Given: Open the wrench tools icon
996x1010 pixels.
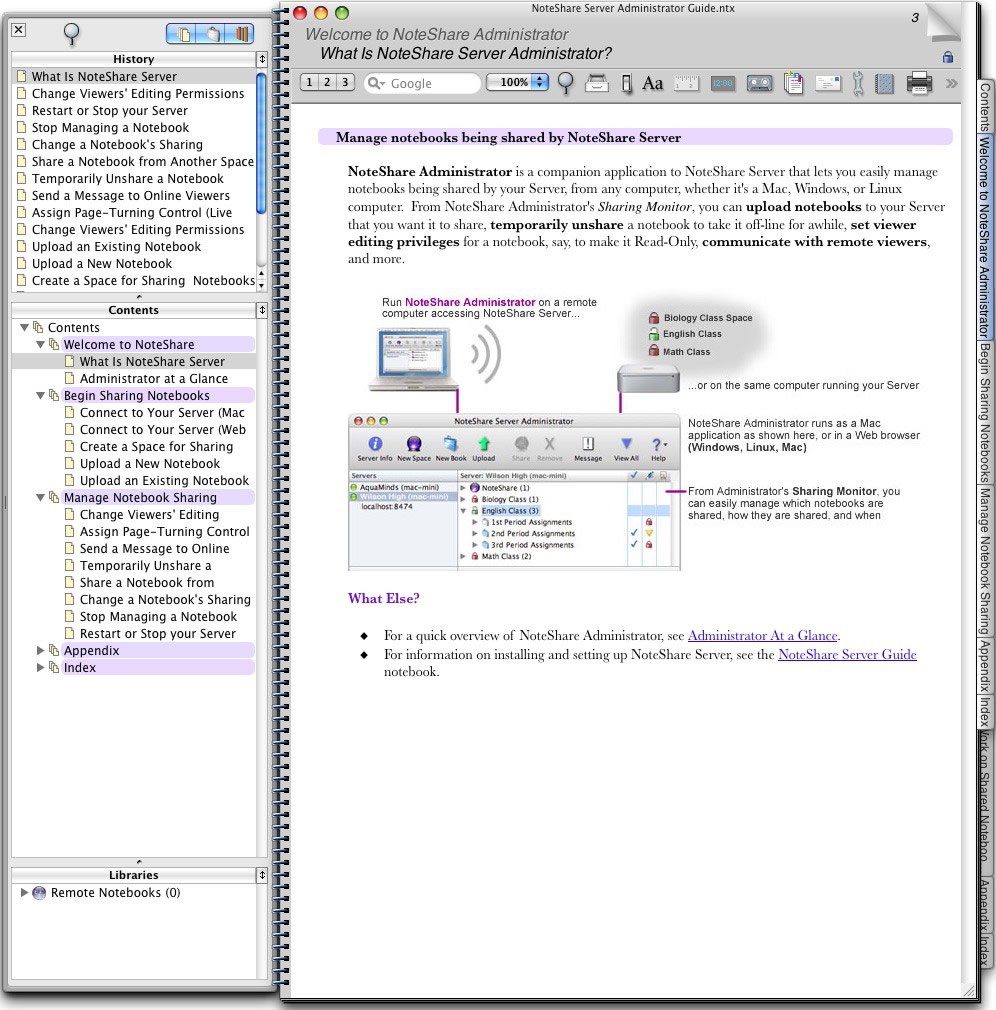Looking at the screenshot, I should pos(857,84).
